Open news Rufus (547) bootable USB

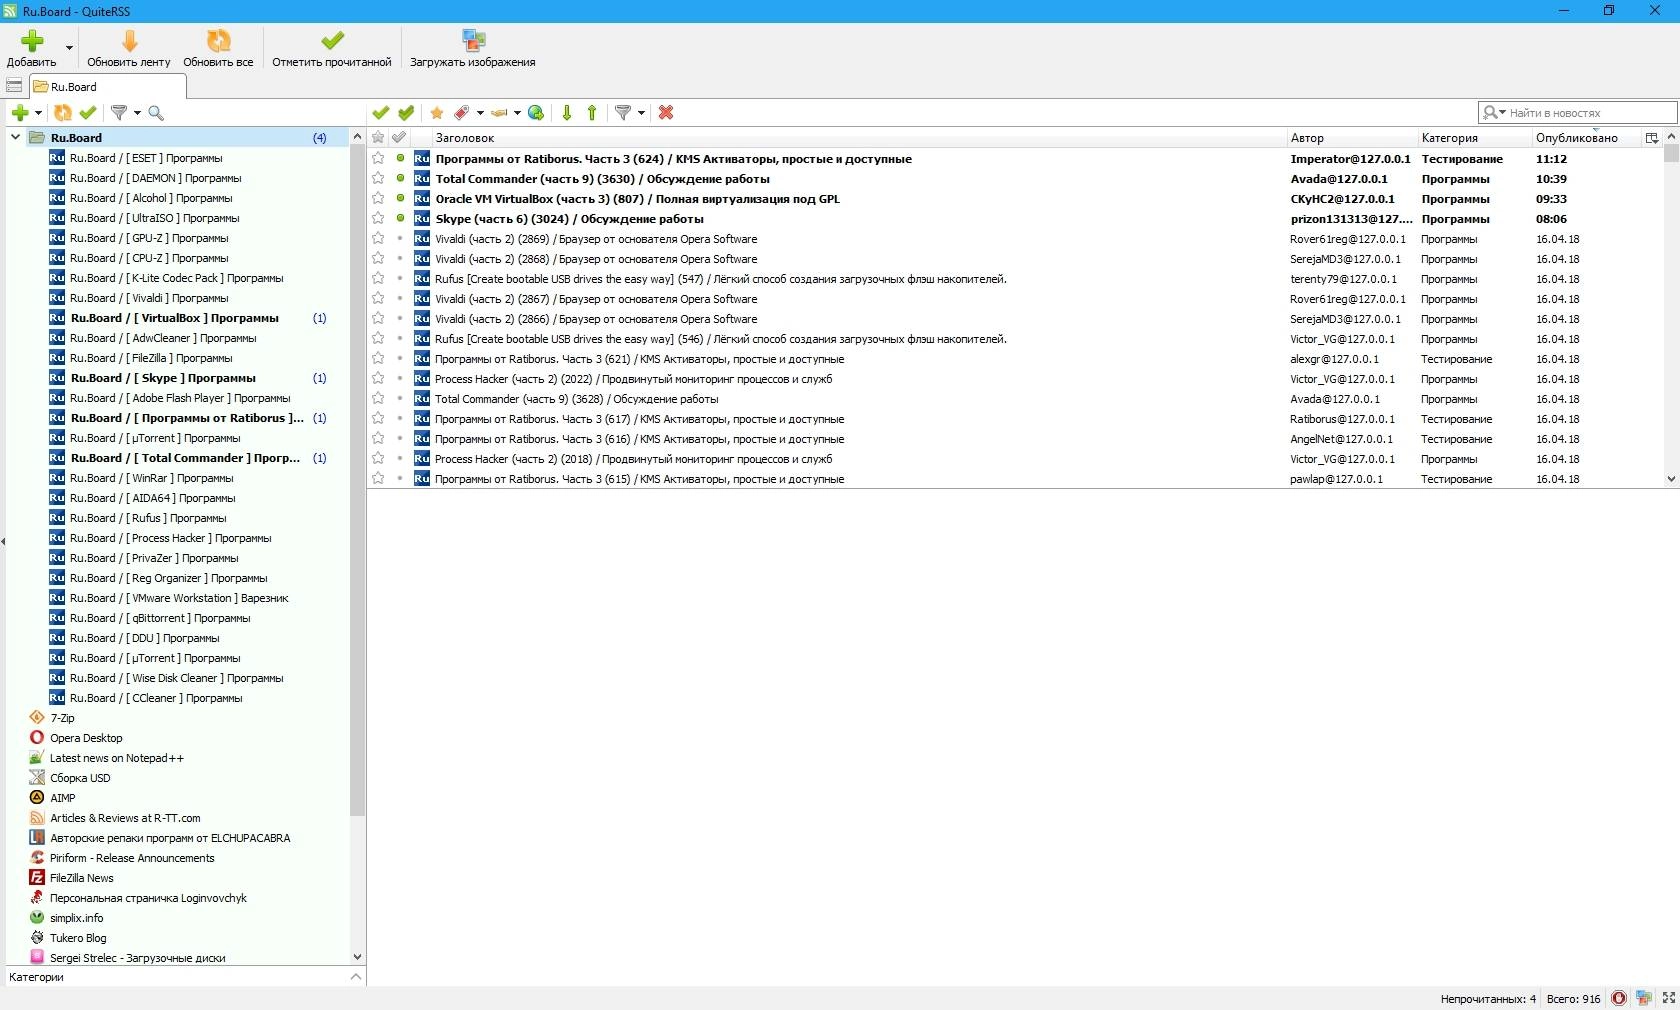click(720, 279)
